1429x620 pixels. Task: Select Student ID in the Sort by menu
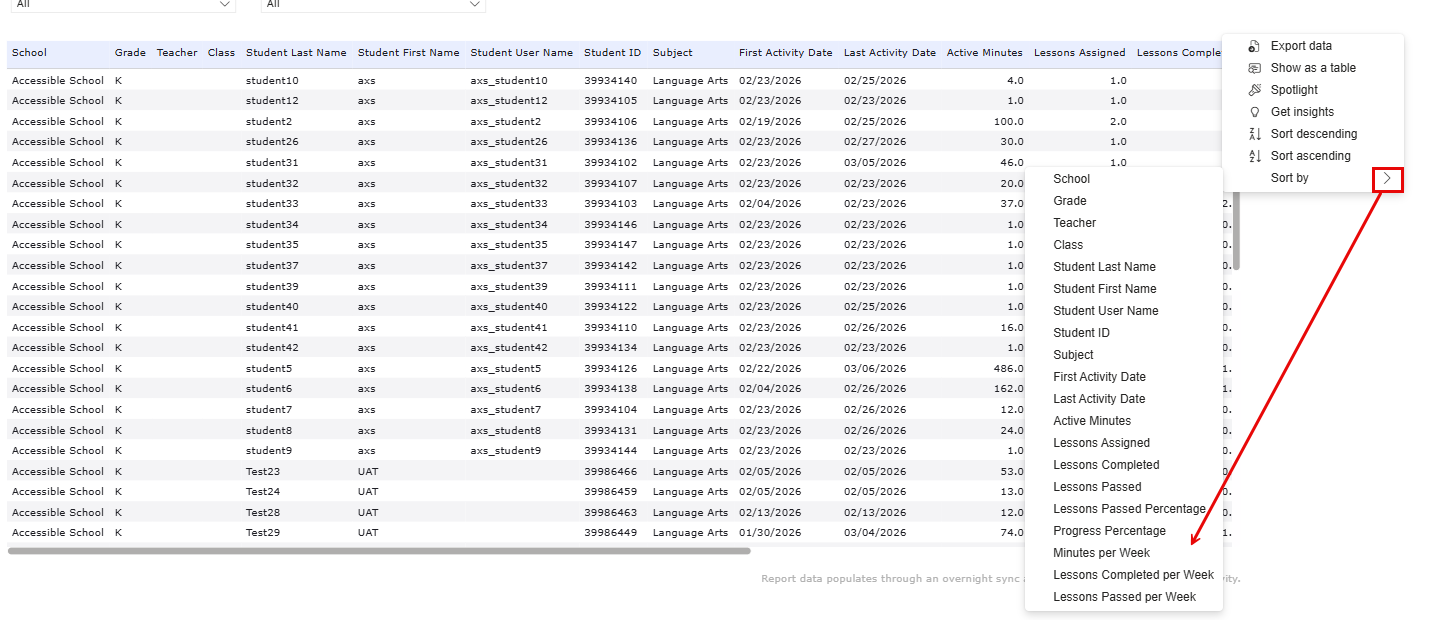1079,332
